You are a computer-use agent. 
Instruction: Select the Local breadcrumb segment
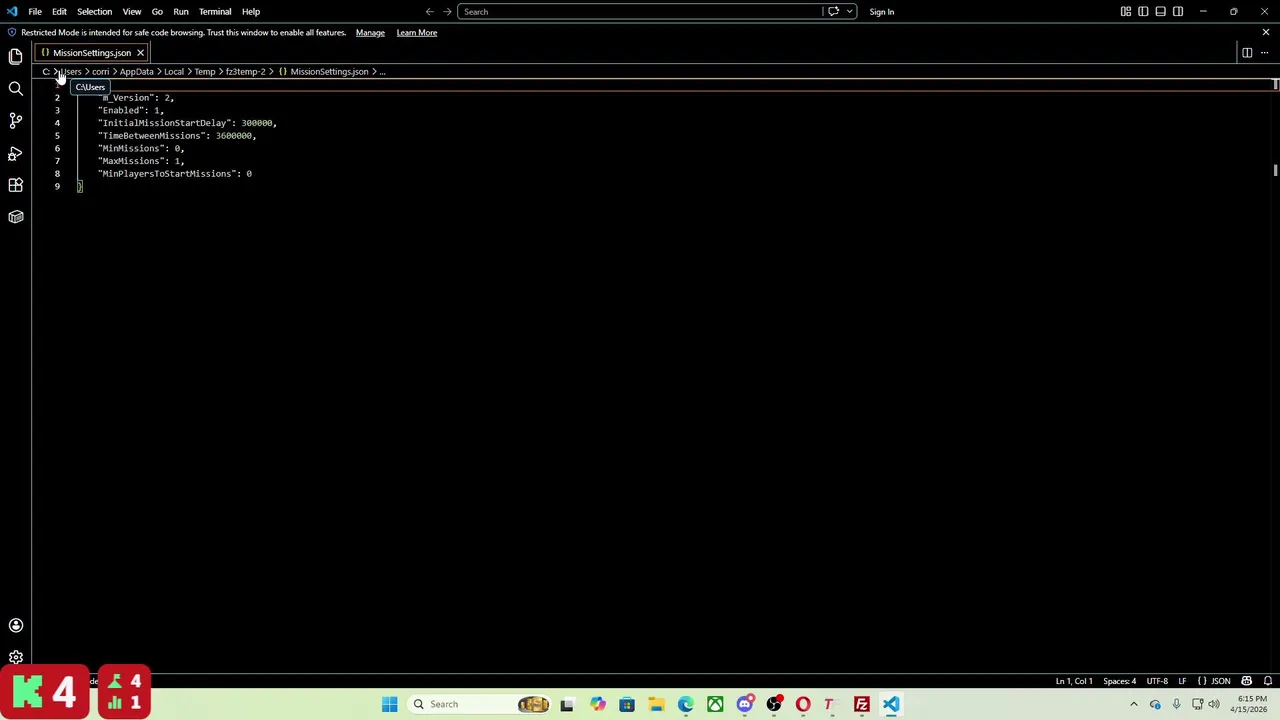click(174, 71)
